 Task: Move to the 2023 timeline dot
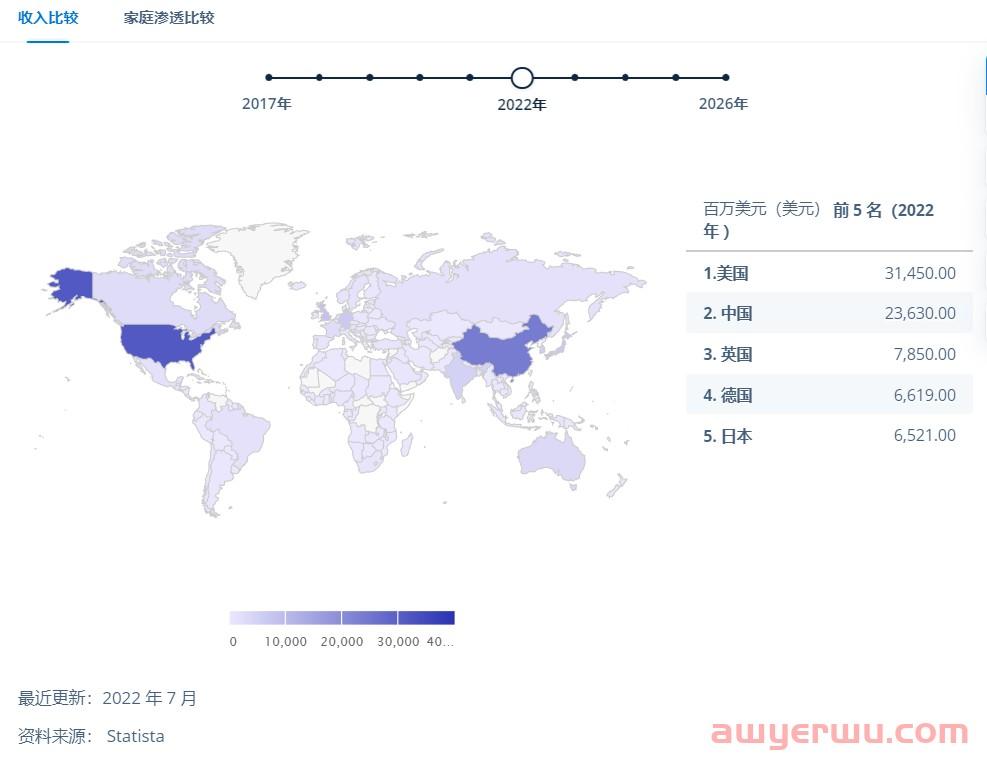(x=575, y=77)
